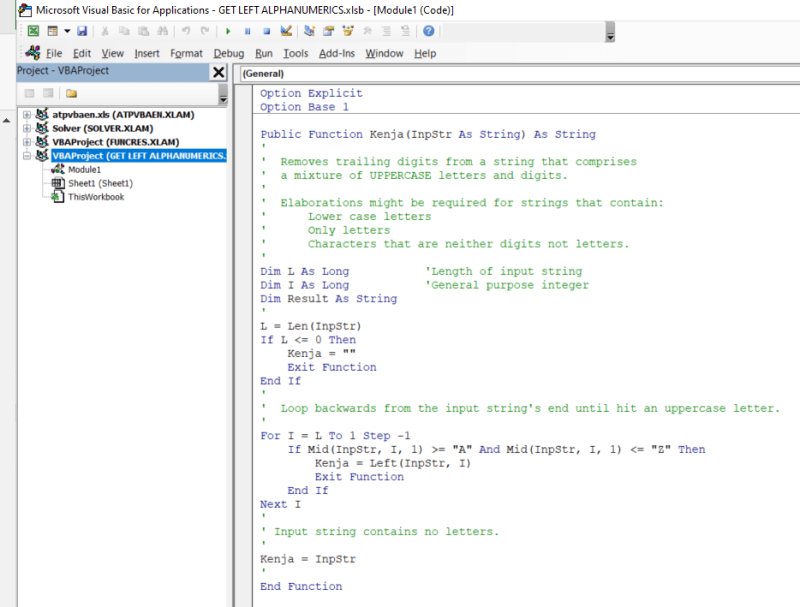Viewport: 800px width, 607px height.
Task: Select Module1 in project tree
Action: 84,170
